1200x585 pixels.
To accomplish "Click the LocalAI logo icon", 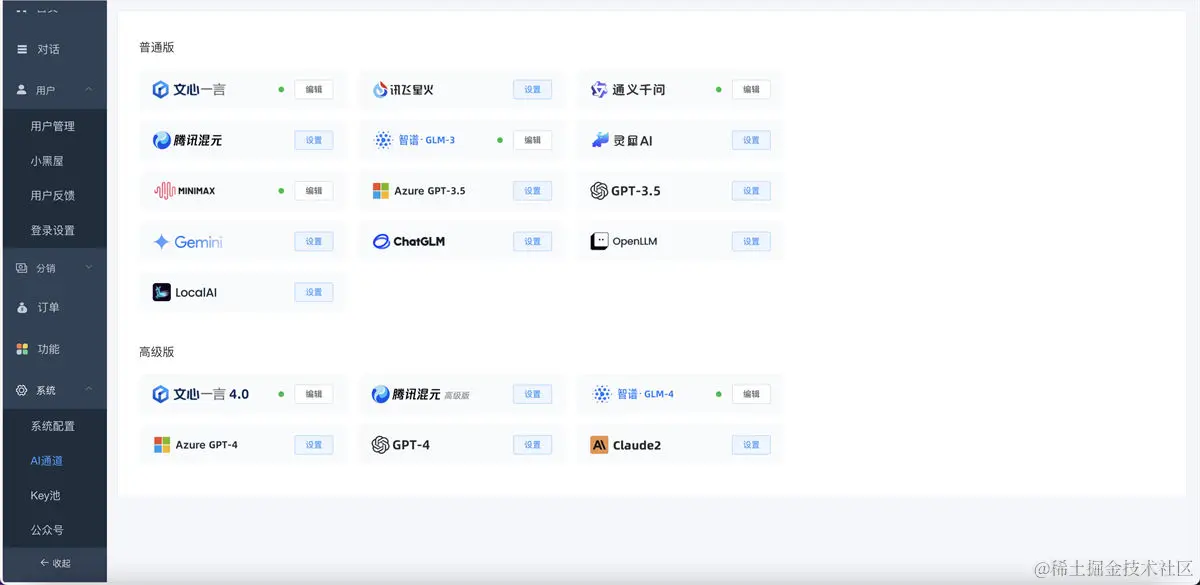I will coord(161,292).
